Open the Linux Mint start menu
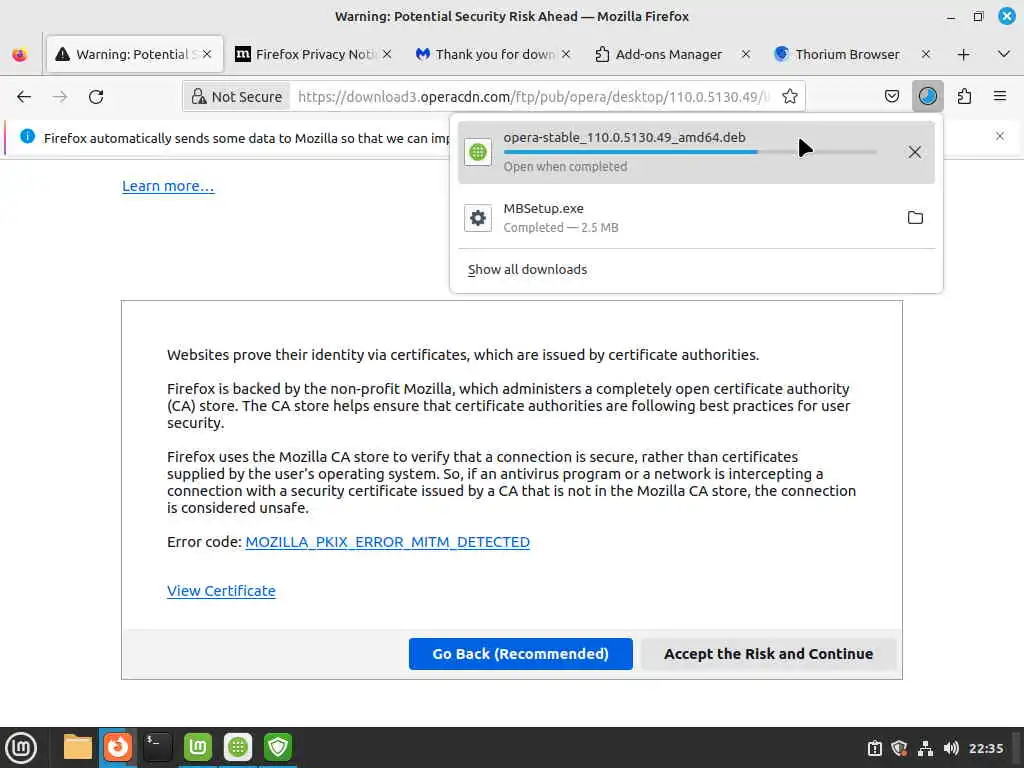The width and height of the screenshot is (1024, 768). 21,748
